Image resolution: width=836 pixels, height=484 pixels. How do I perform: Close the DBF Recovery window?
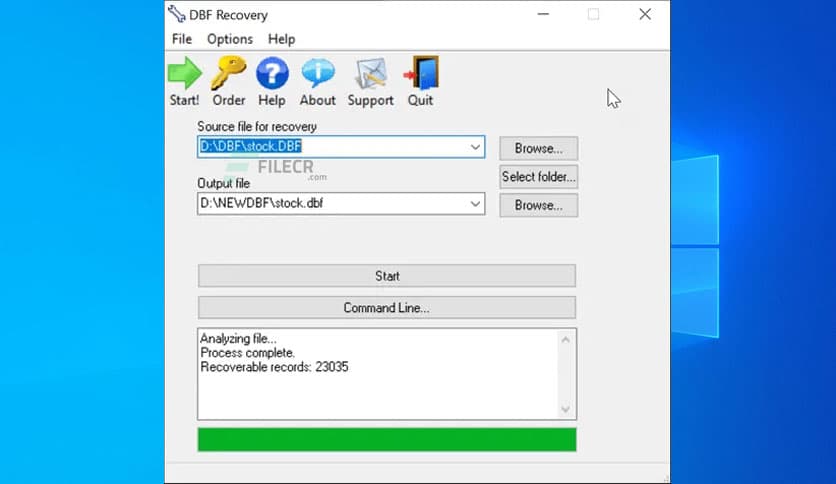[645, 14]
